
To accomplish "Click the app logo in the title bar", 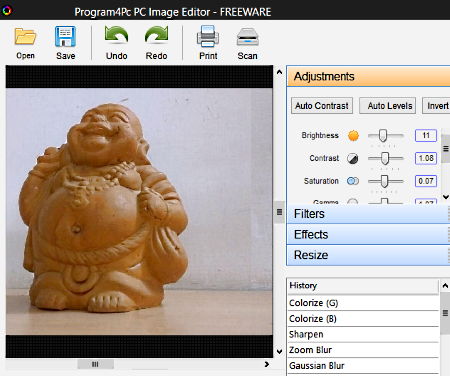I will coord(7,11).
